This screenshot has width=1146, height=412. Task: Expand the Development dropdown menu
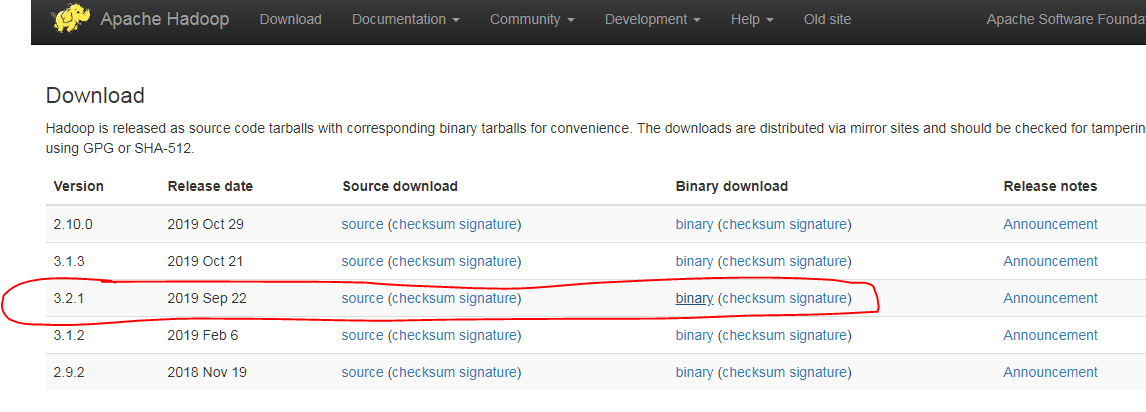(x=653, y=20)
